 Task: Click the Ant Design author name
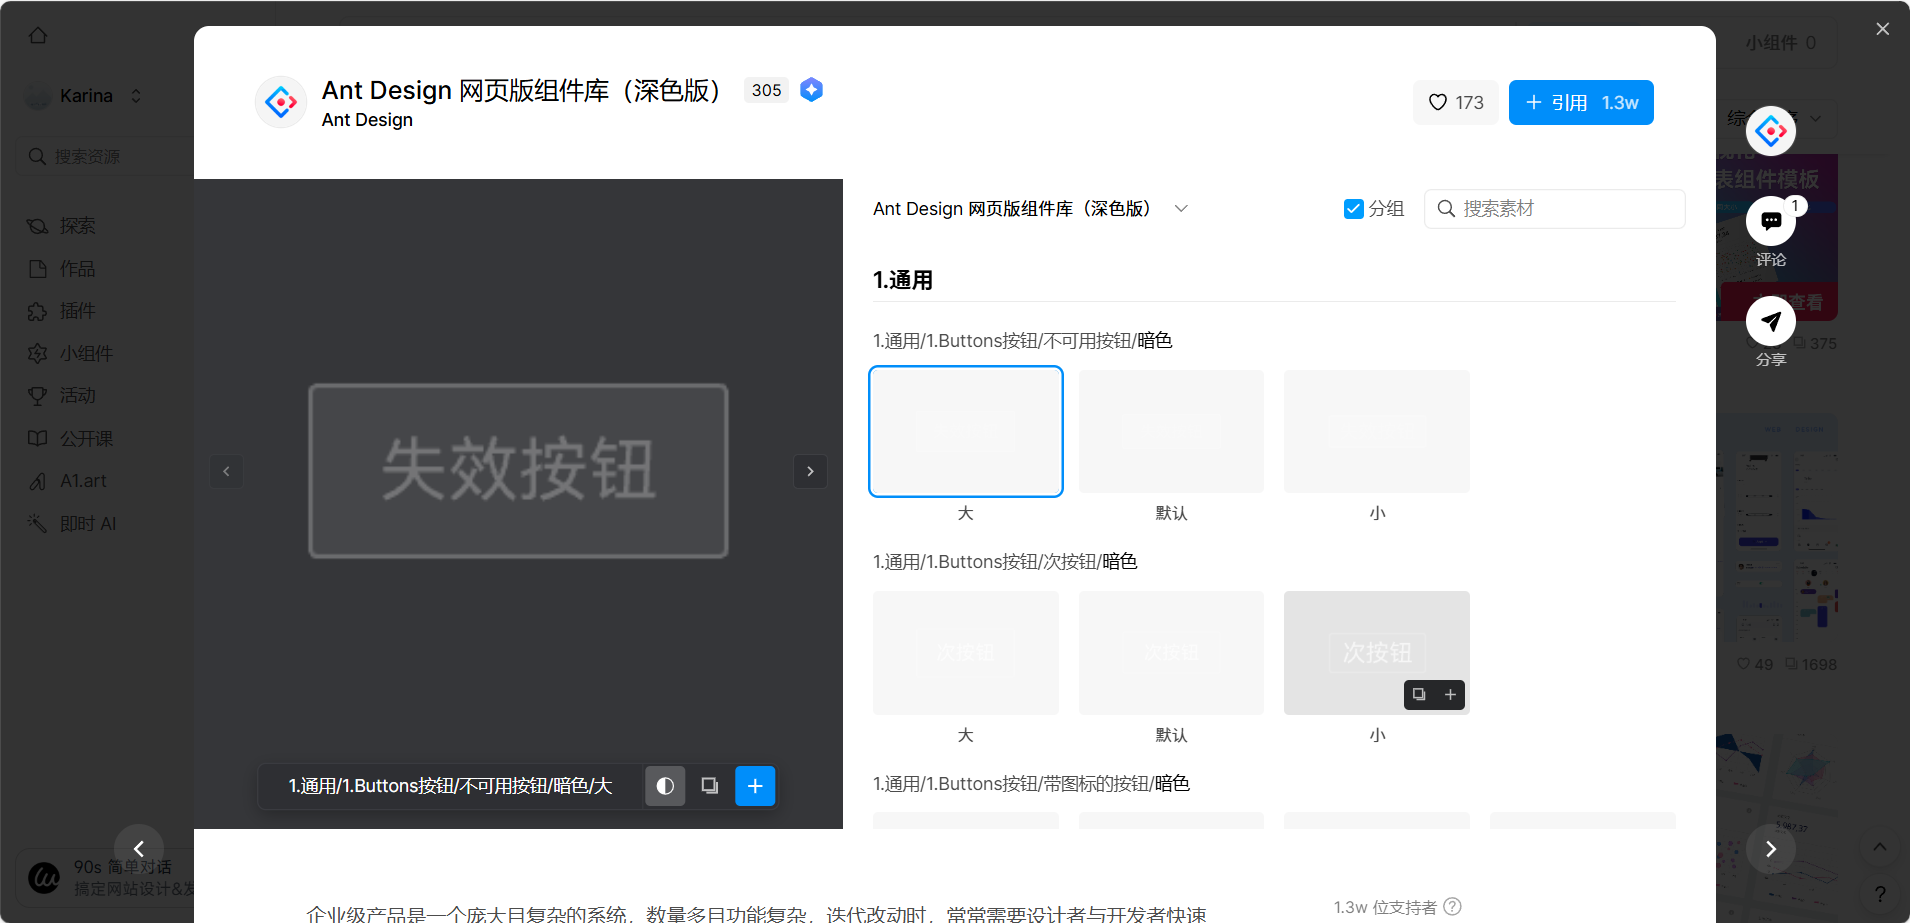[367, 120]
